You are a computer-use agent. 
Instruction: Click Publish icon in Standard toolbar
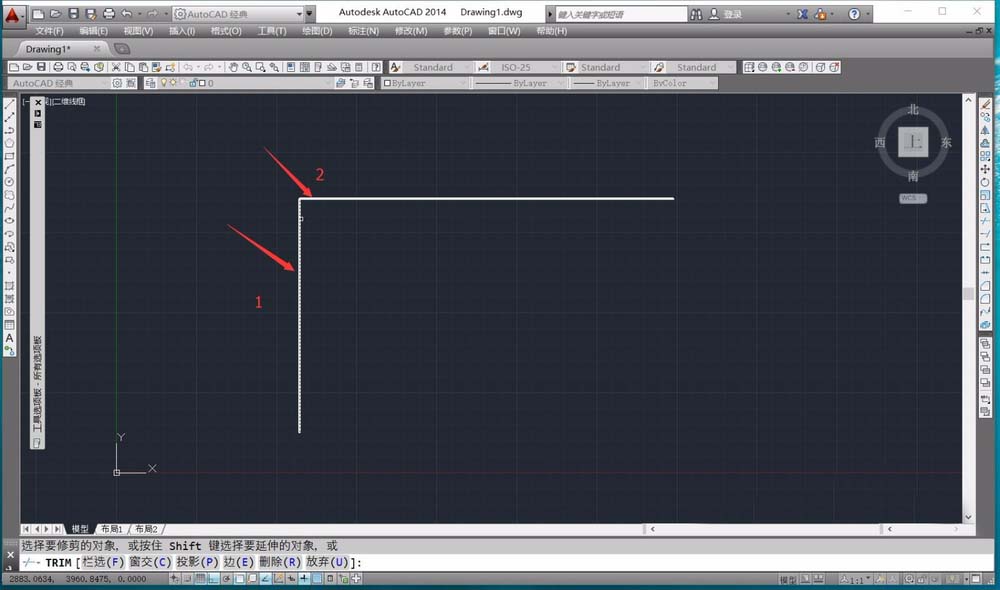[x=85, y=67]
